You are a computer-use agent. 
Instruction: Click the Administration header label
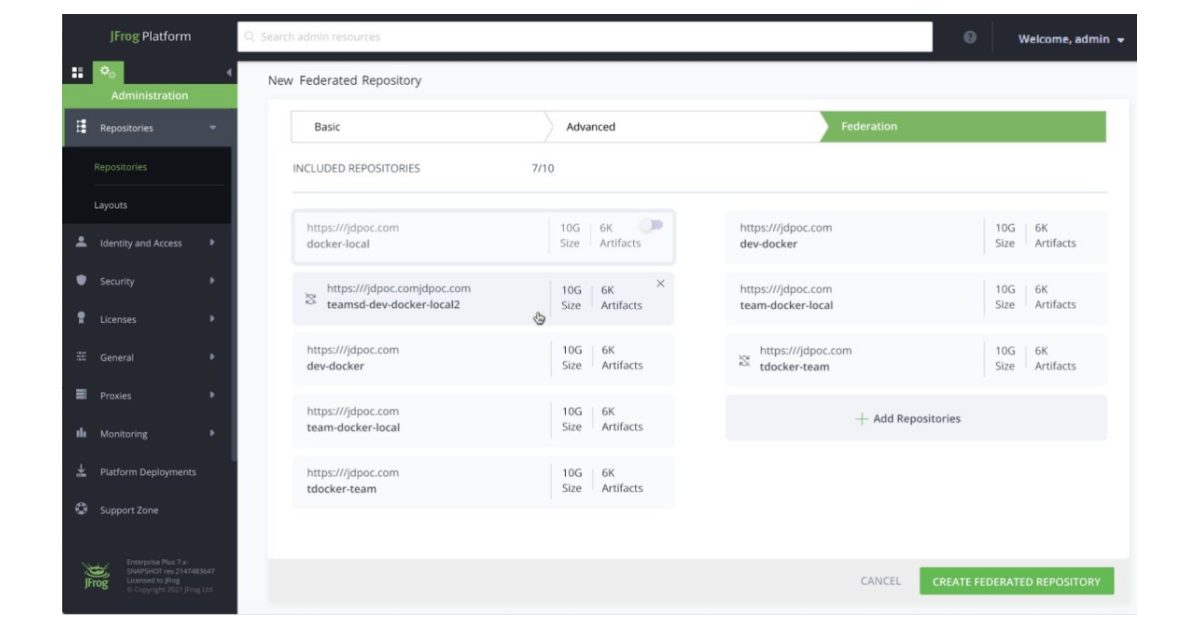(149, 96)
